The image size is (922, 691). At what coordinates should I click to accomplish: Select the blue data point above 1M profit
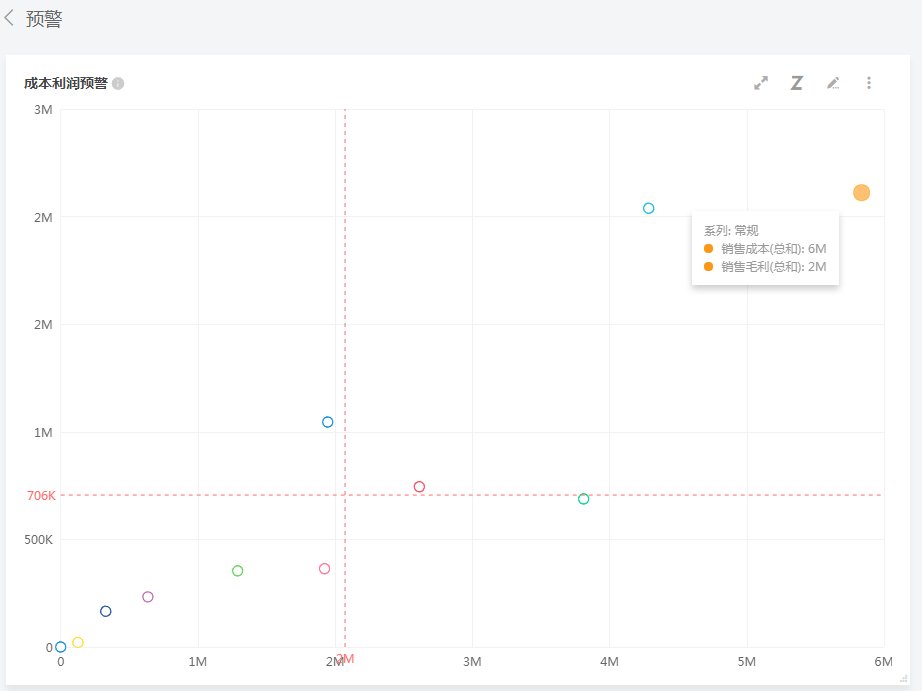[327, 422]
